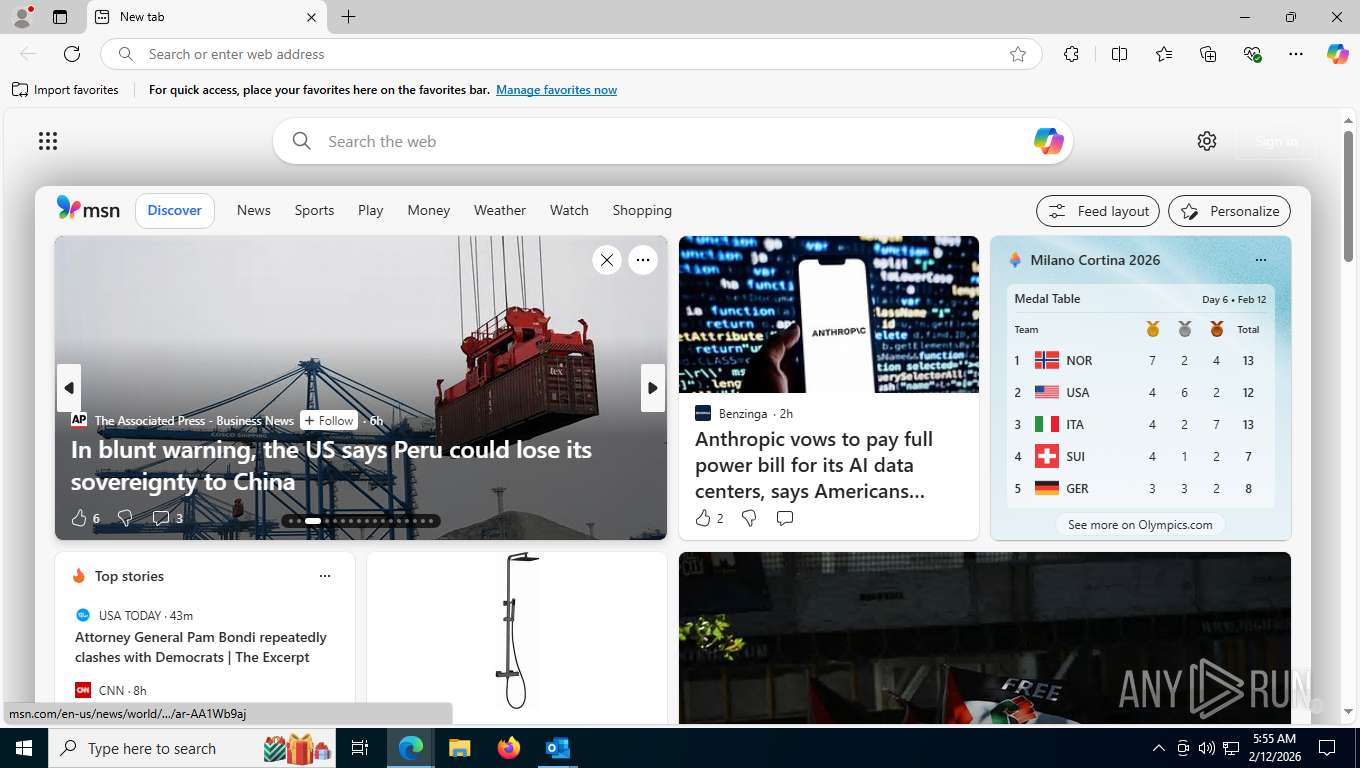1360x768 pixels.
Task: Go to next carousel slide
Action: [653, 388]
